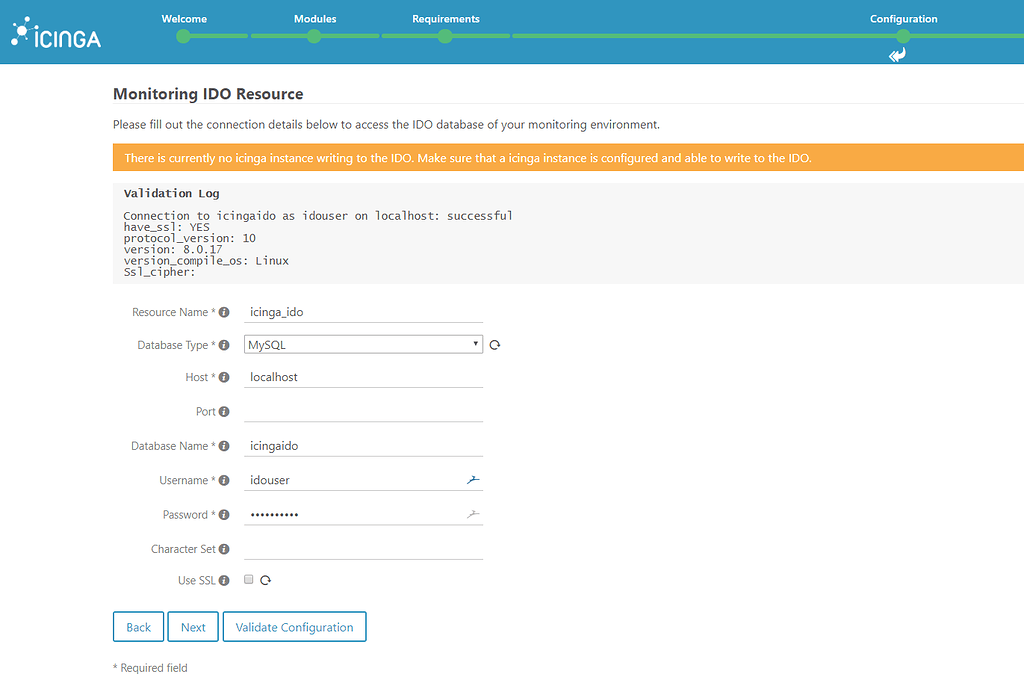This screenshot has width=1024, height=682.
Task: Click the autofill indicator in the Password field
Action: click(x=471, y=514)
